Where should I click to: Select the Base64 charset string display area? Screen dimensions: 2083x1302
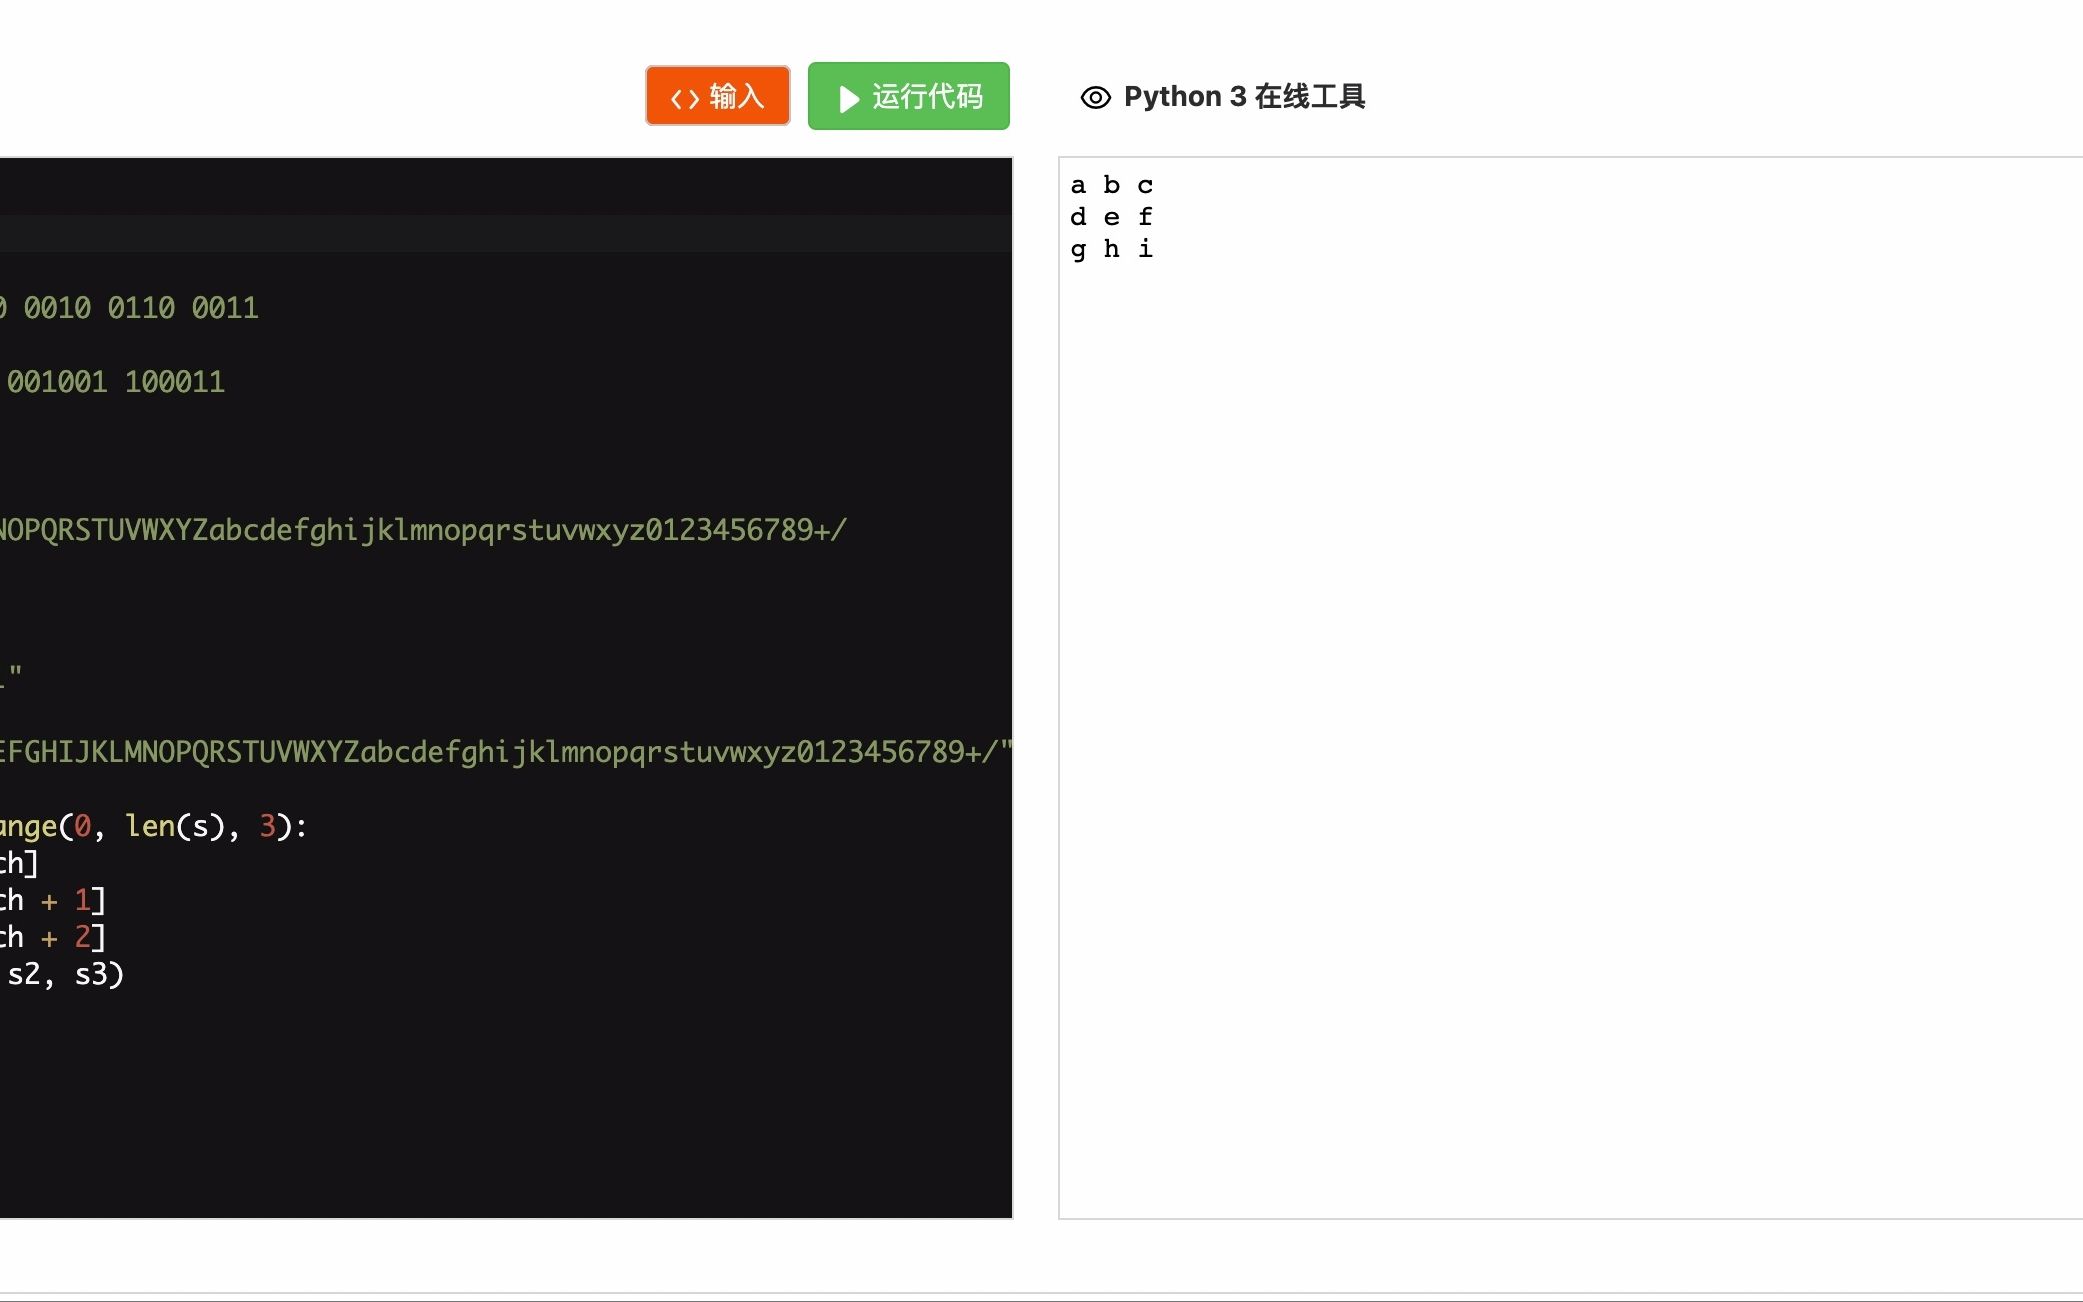click(423, 530)
